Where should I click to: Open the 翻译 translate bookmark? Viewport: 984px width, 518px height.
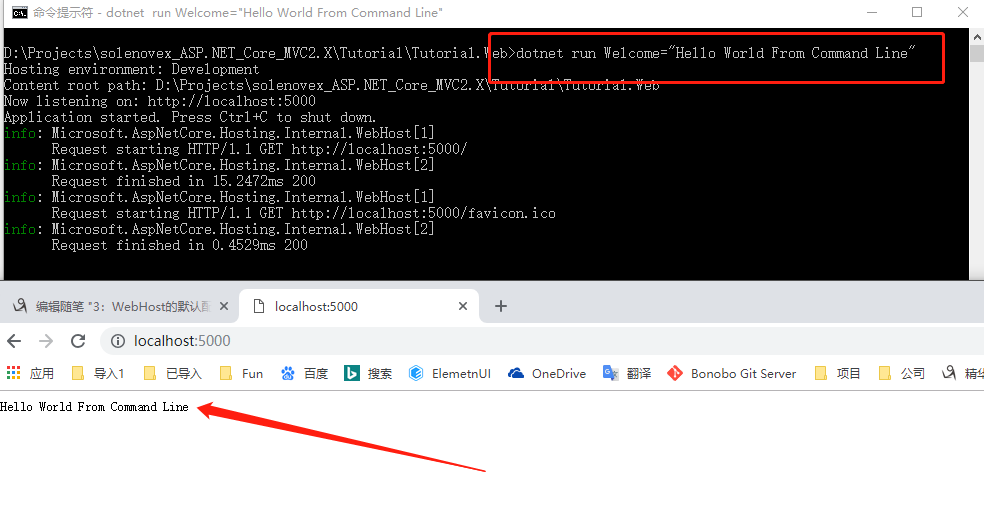(627, 374)
